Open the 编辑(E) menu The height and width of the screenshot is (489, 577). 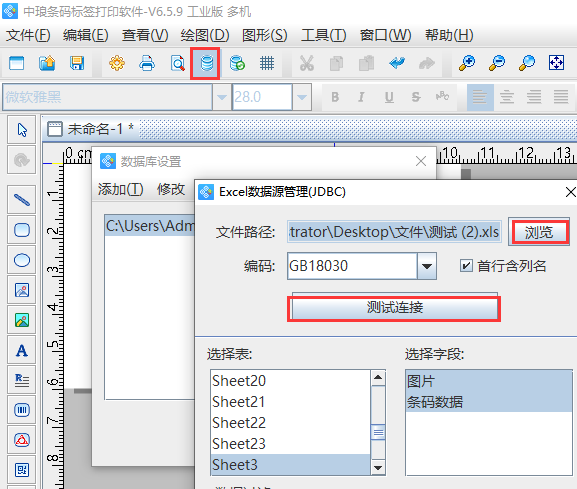85,35
